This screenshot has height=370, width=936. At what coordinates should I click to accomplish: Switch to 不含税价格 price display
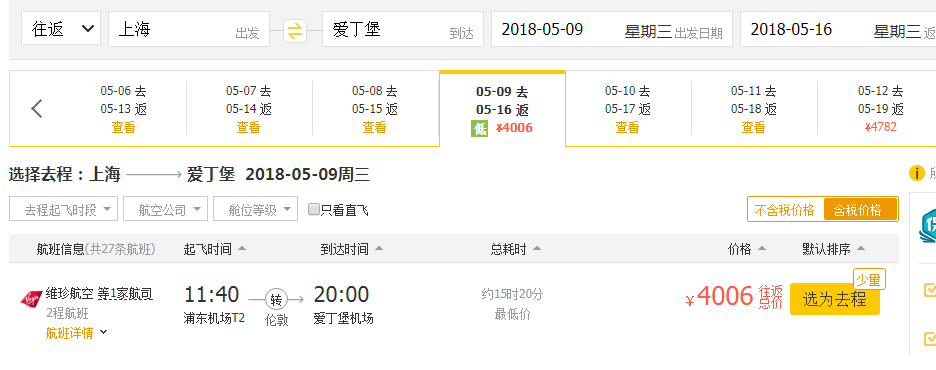click(785, 209)
